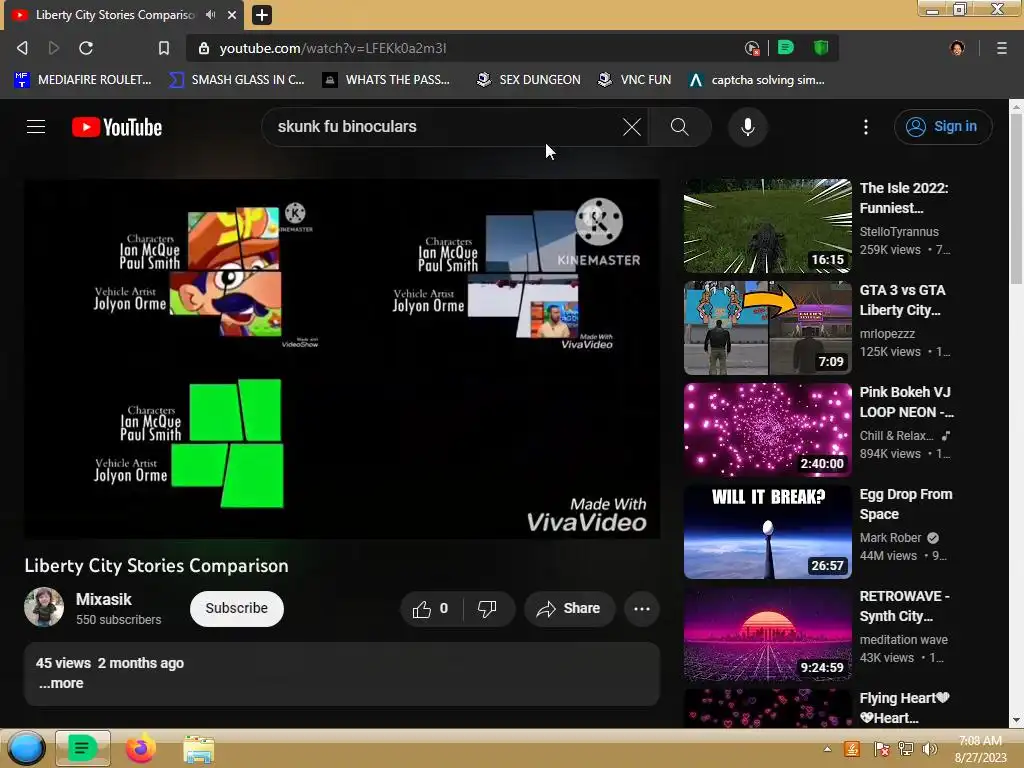The image size is (1024, 768).
Task: Open the RETROWAVE Synth City thumbnail
Action: (x=767, y=634)
